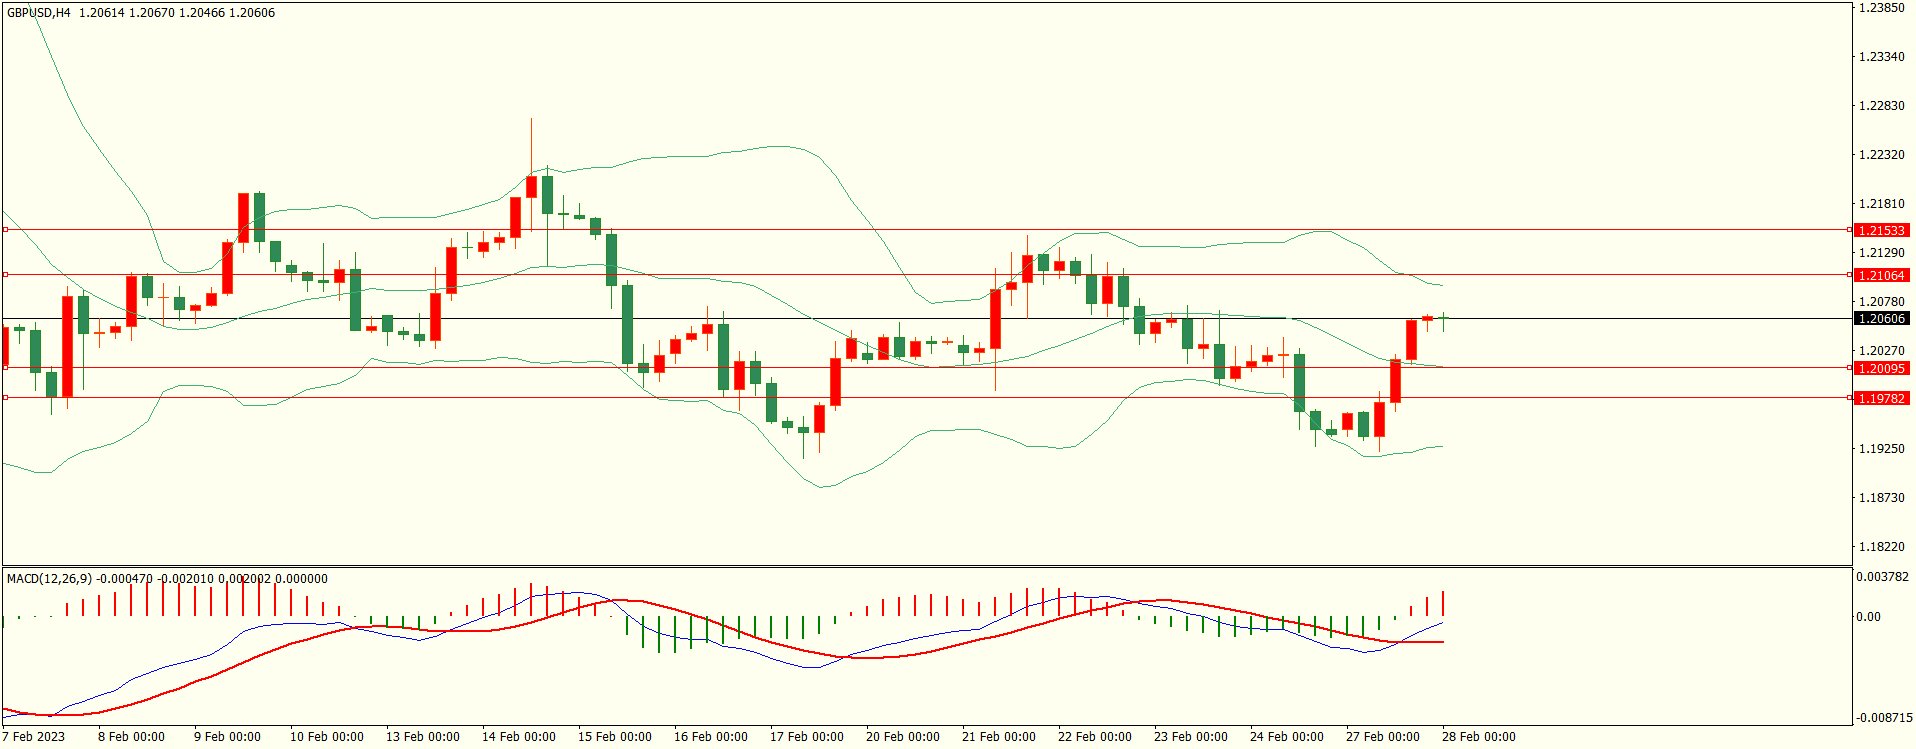The image size is (1916, 749).
Task: Click the 28 Feb 00:00 time axis label
Action: point(1478,737)
